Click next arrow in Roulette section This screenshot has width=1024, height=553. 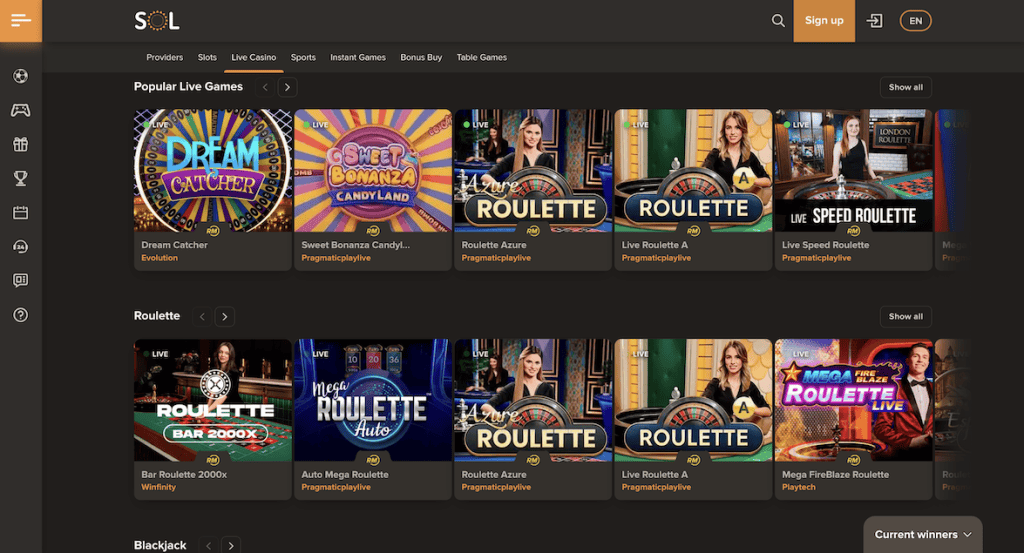(x=225, y=316)
